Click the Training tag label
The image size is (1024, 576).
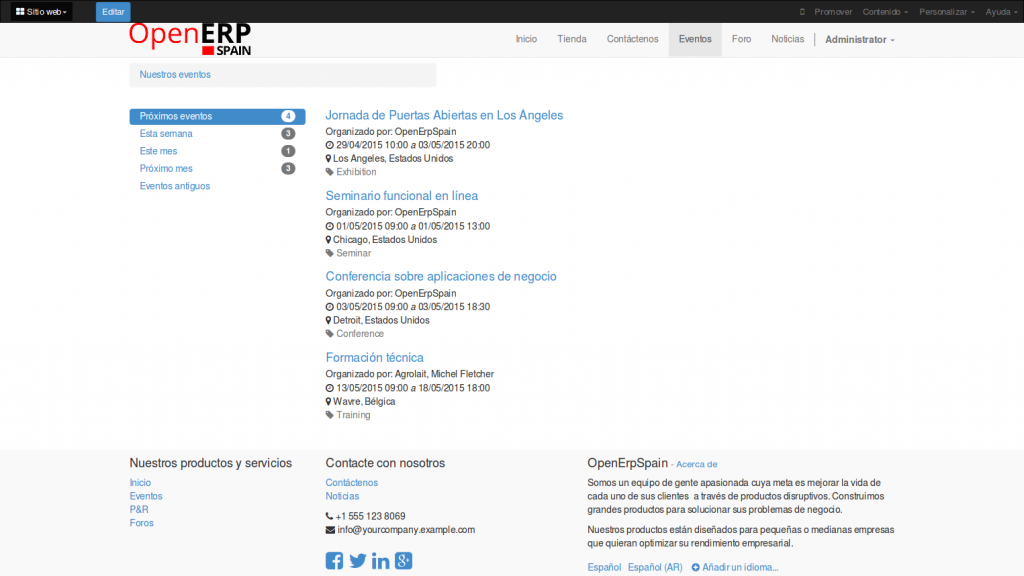(353, 415)
